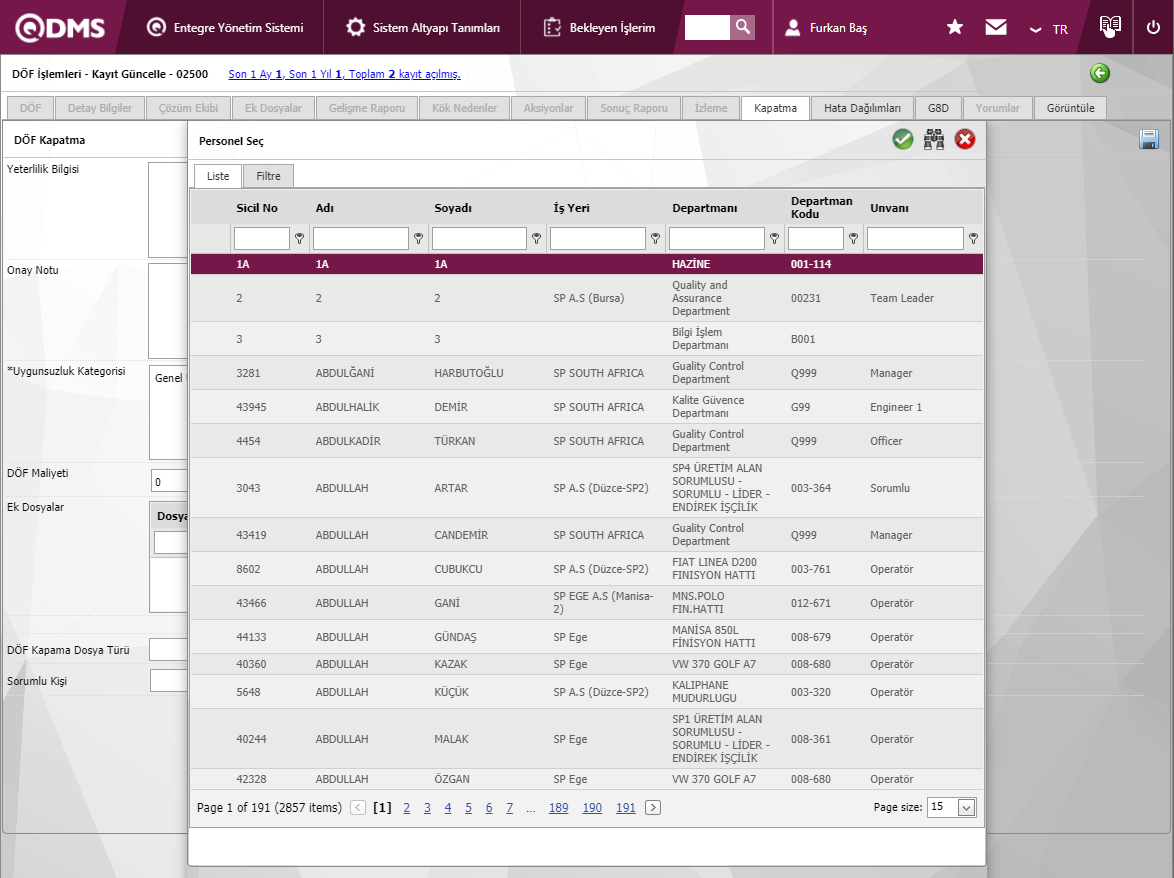Open the Sistem Altyapı Tanımları menu
Viewport: 1174px width, 878px height.
(x=423, y=27)
